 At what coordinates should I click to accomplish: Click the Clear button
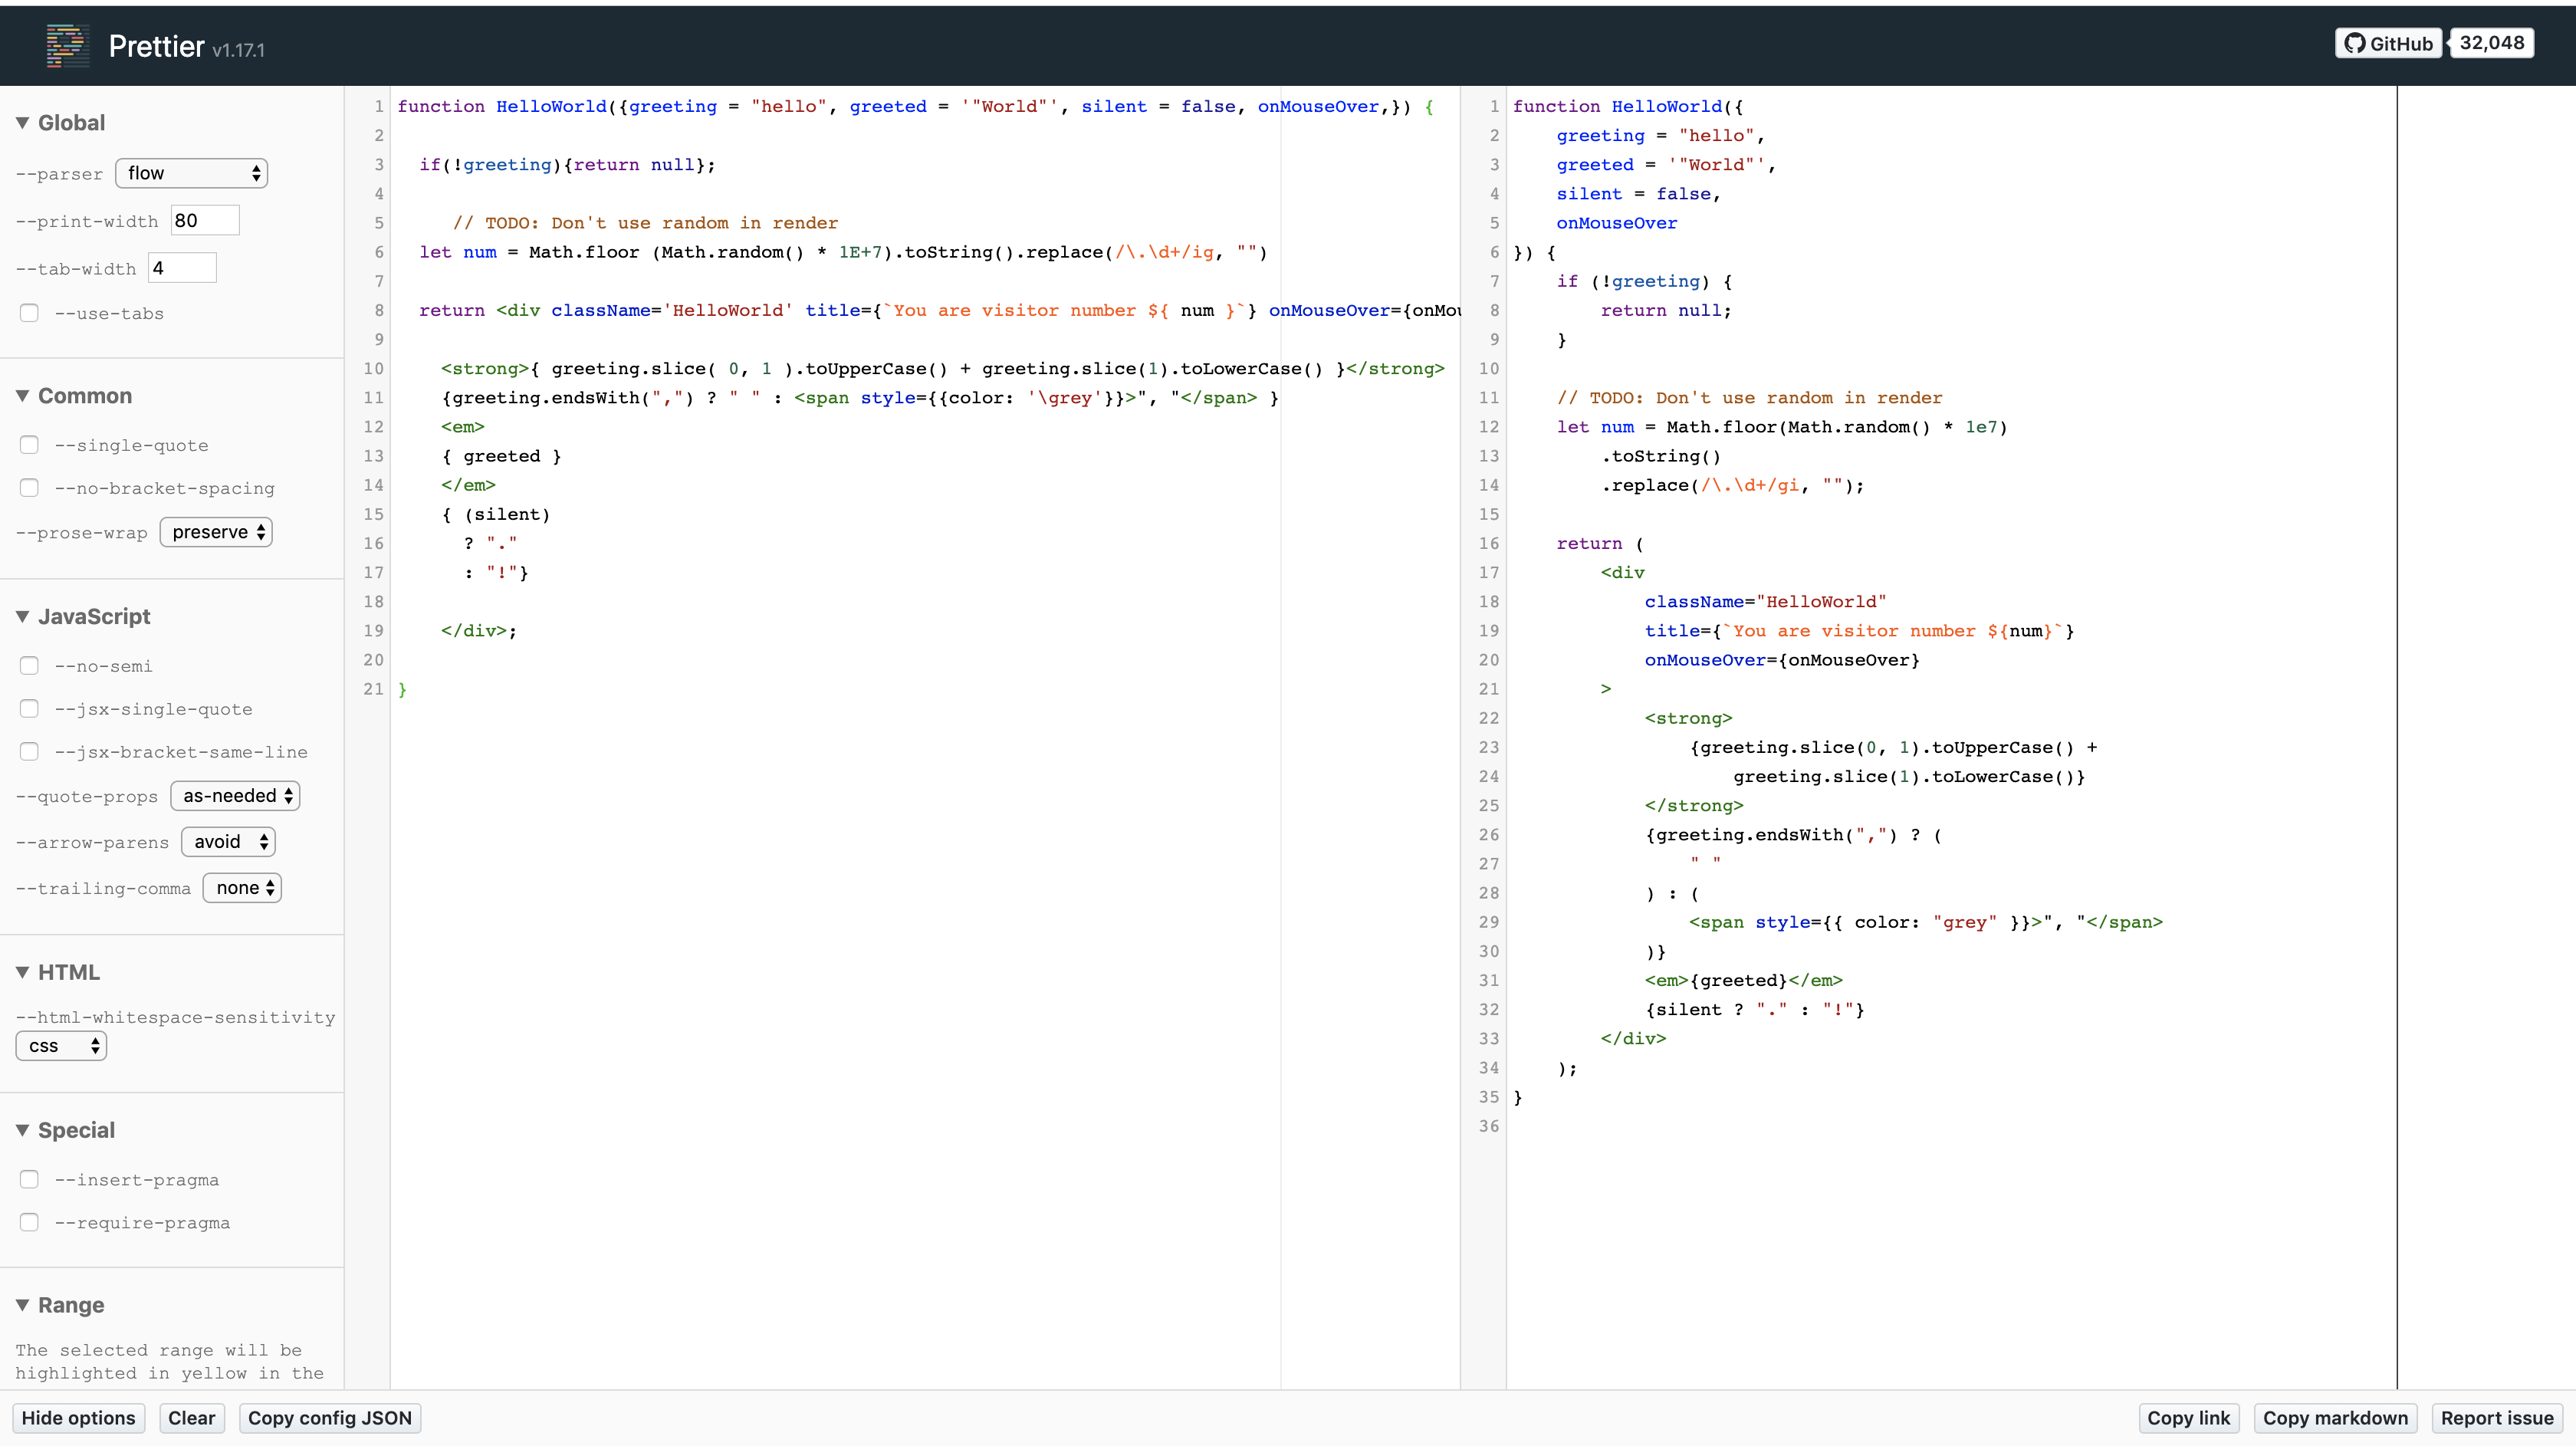pyautogui.click(x=191, y=1417)
